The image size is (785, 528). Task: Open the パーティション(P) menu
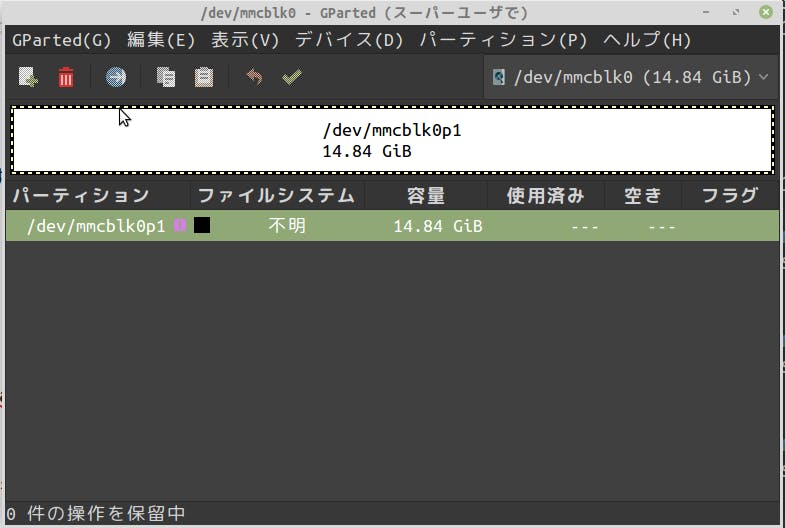(x=503, y=40)
